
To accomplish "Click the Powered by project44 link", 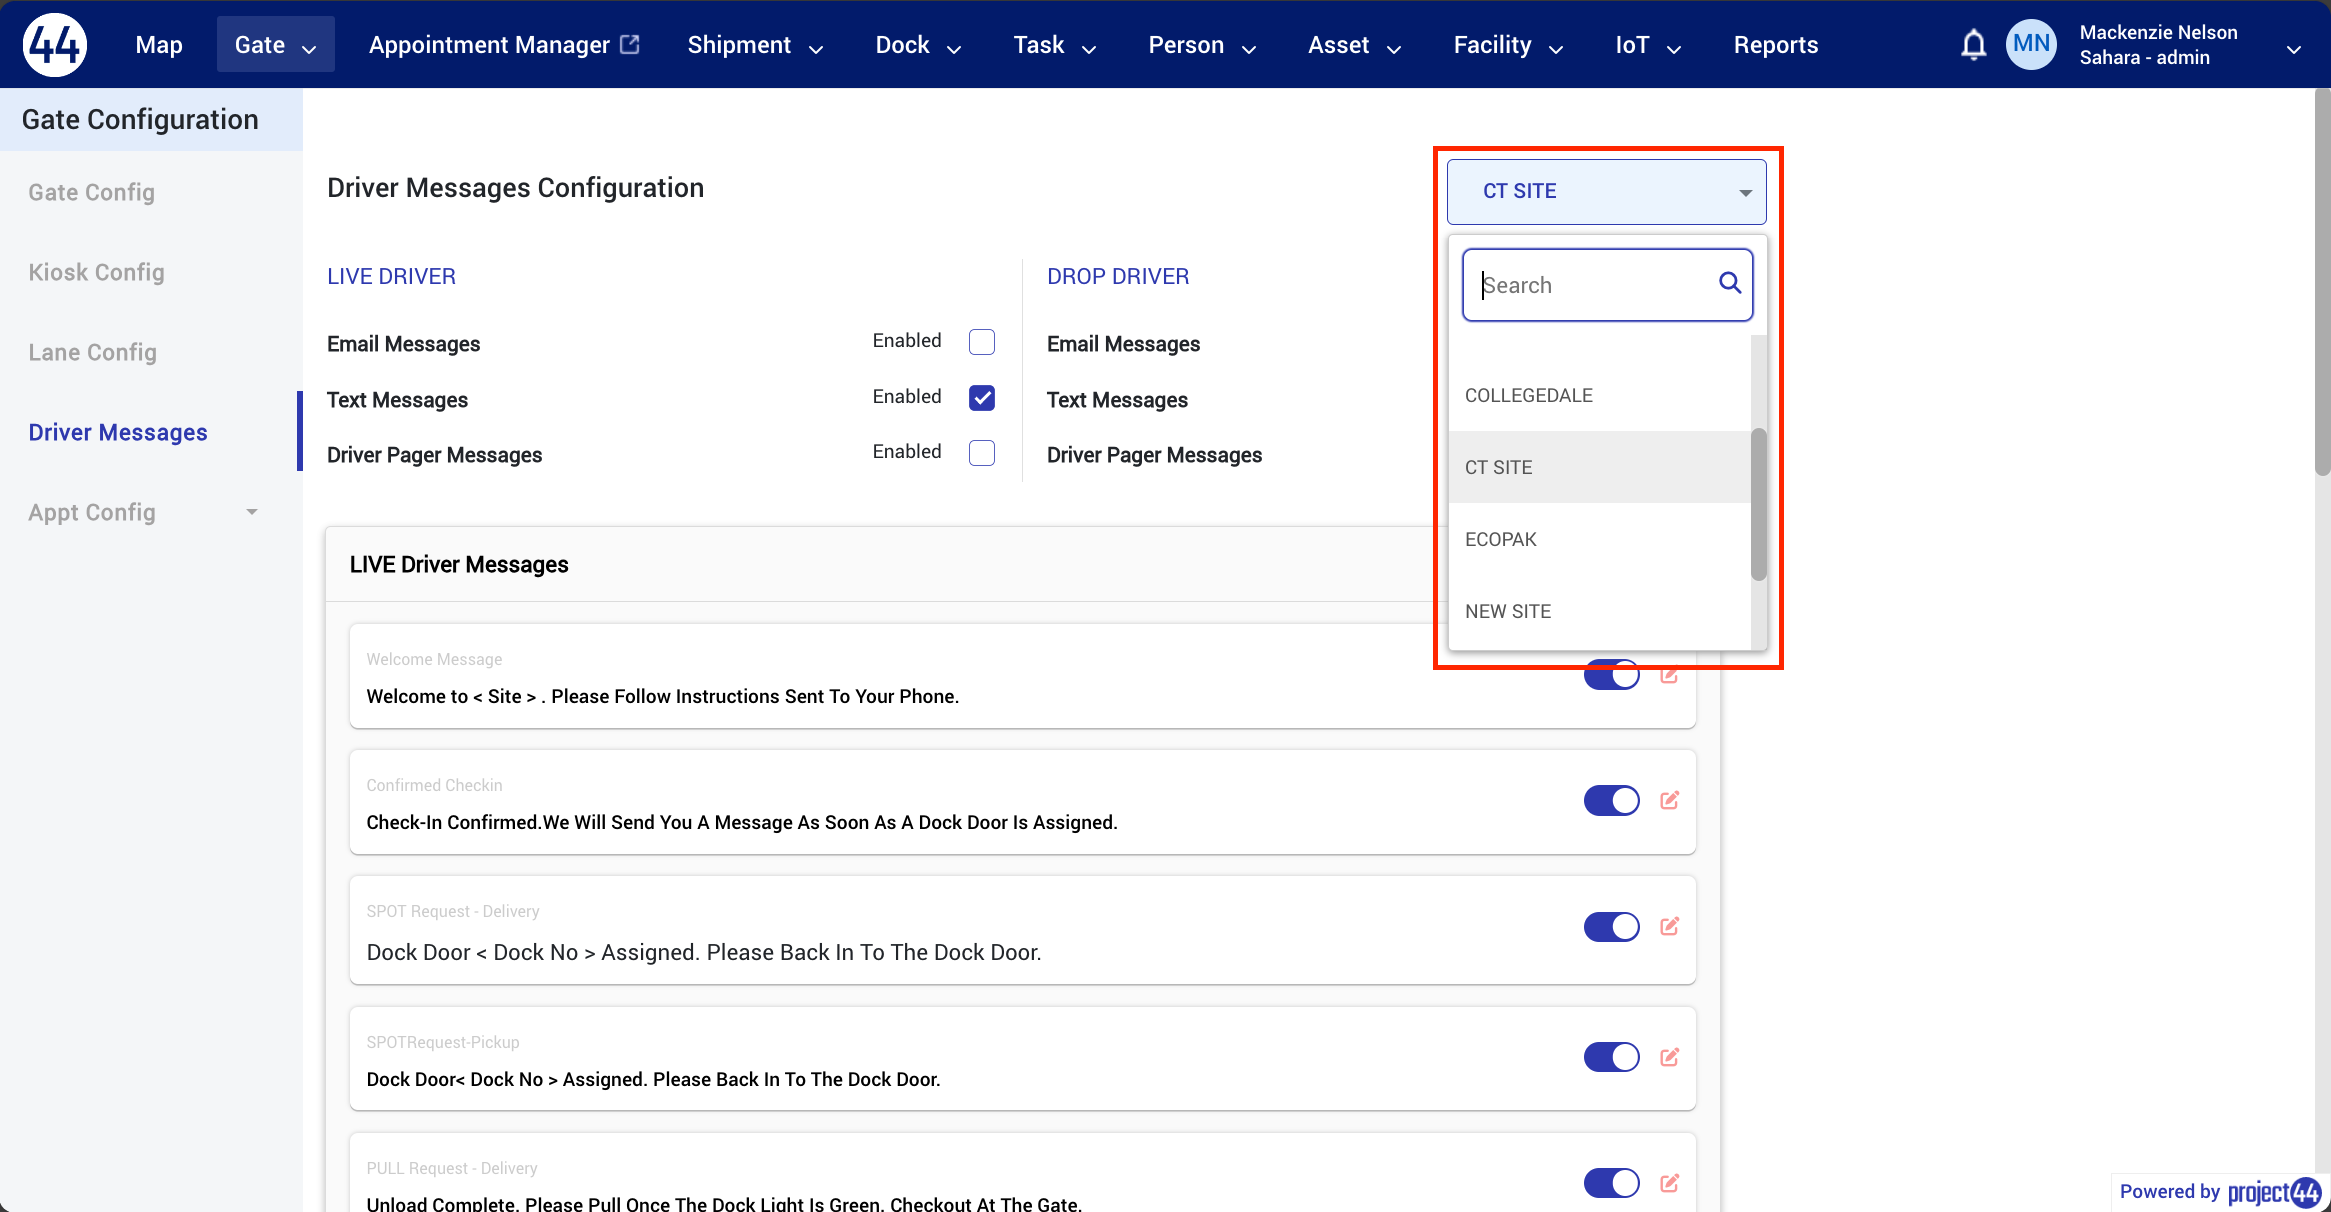I will tap(2220, 1192).
